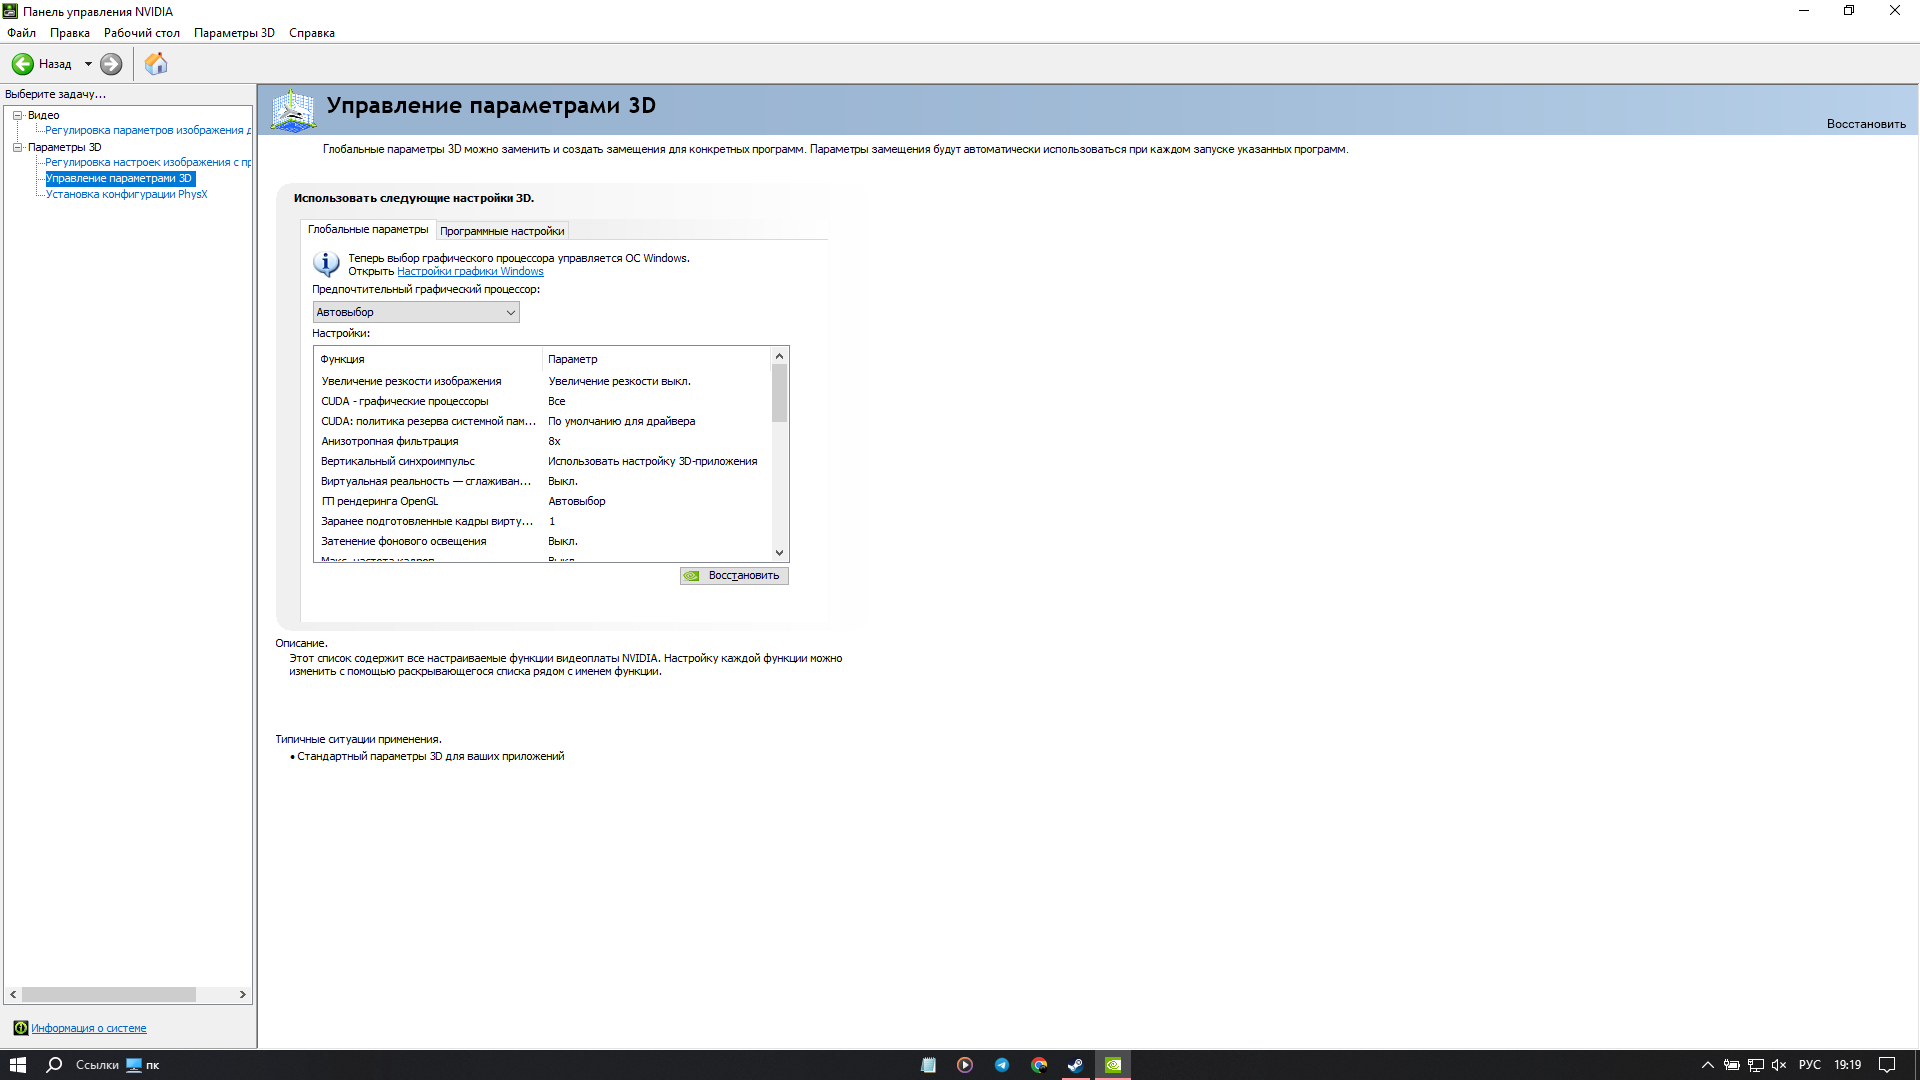This screenshot has width=1920, height=1080.
Task: Switch to Программные настройки tab
Action: tap(502, 231)
